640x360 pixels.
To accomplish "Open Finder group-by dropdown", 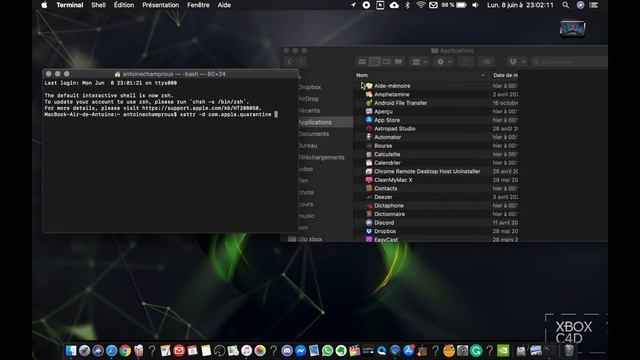I will (419, 62).
